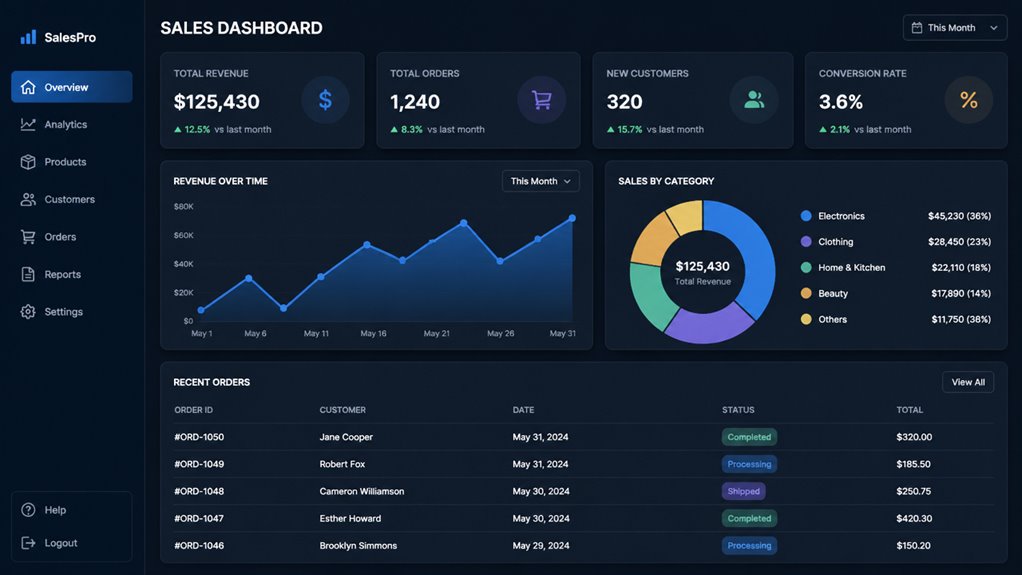Click the Home & Kitchen green legend dot
Screen dimensions: 1022x575
(x=806, y=267)
